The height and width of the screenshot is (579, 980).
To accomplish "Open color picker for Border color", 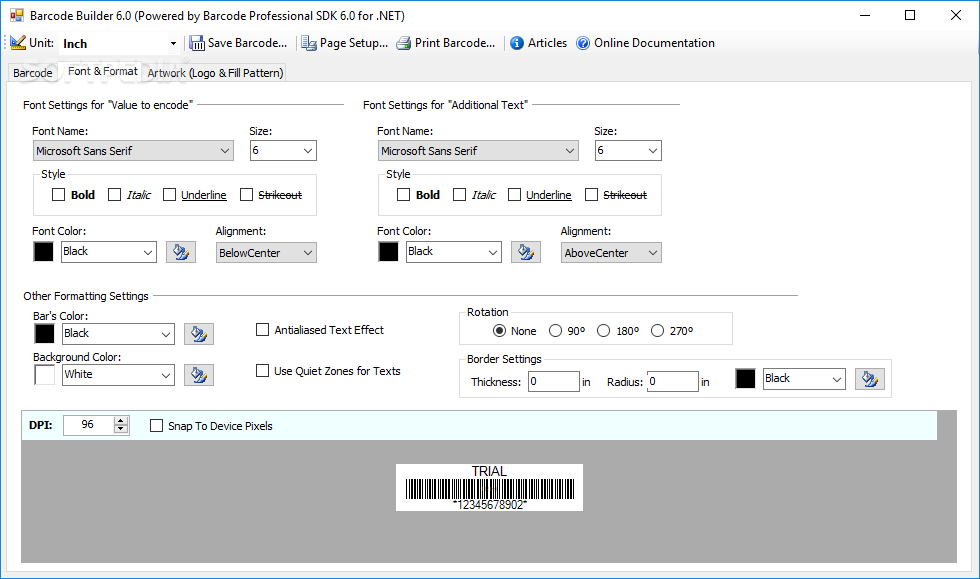I will click(869, 379).
